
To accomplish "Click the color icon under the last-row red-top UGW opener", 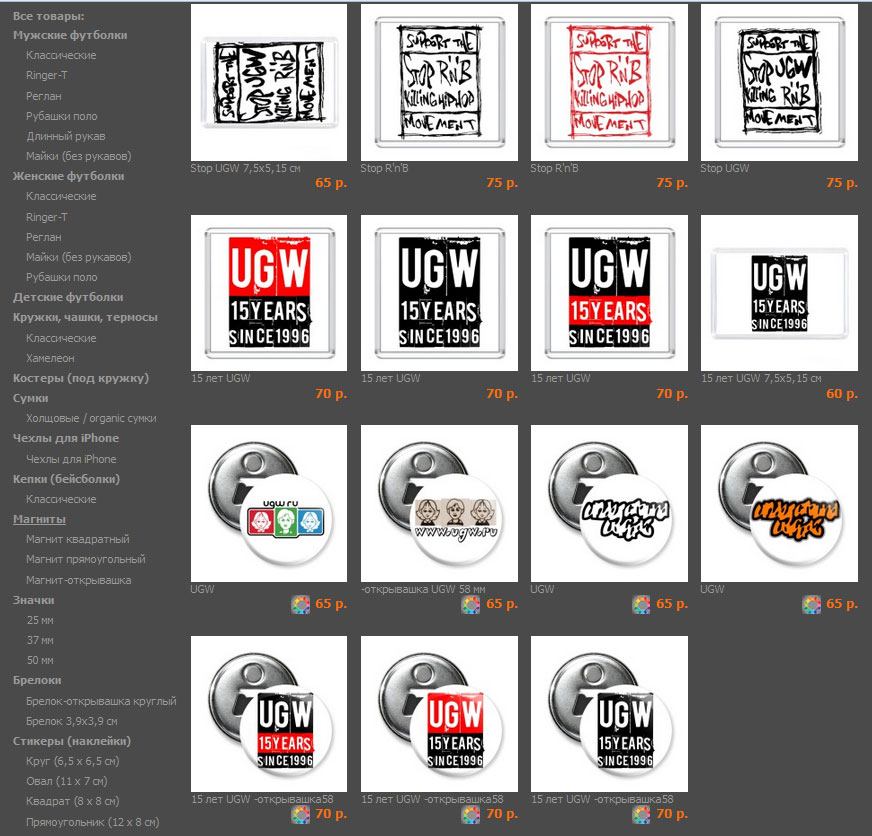I will tap(471, 815).
